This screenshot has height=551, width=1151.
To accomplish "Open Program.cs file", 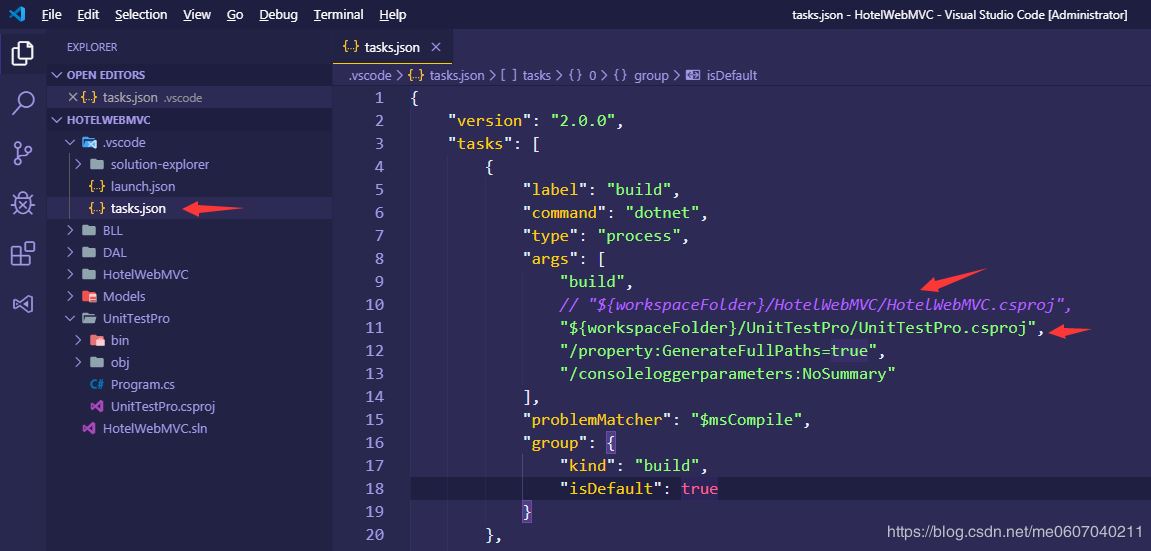I will (189, 384).
